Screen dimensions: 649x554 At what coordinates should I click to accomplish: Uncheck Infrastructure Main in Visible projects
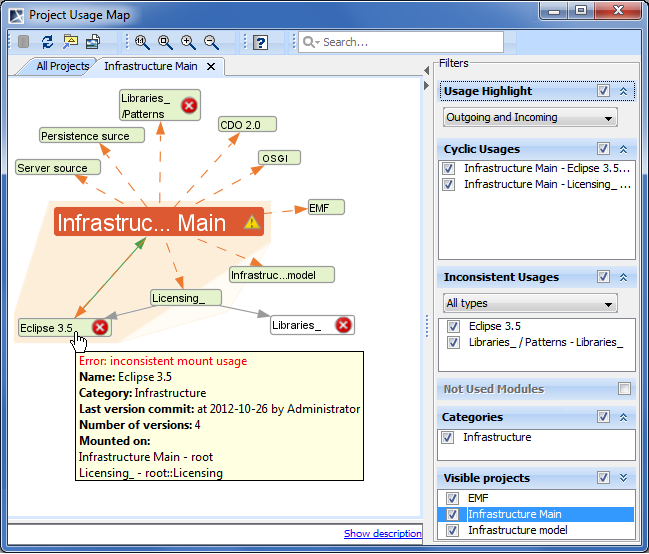[452, 515]
